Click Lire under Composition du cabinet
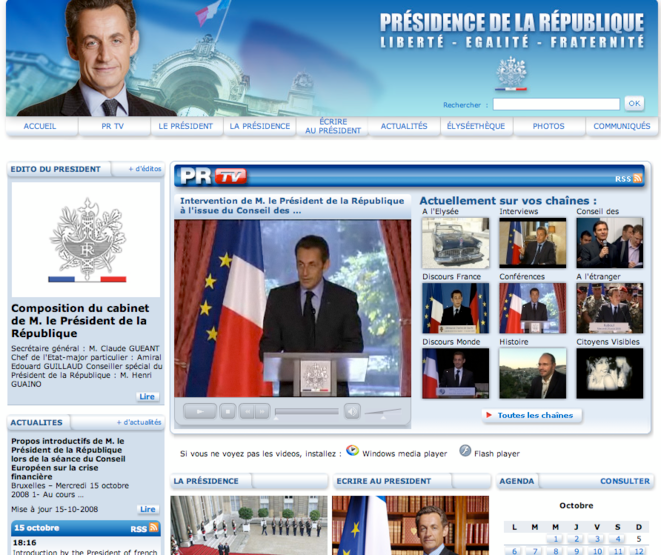The image size is (661, 555). click(147, 397)
